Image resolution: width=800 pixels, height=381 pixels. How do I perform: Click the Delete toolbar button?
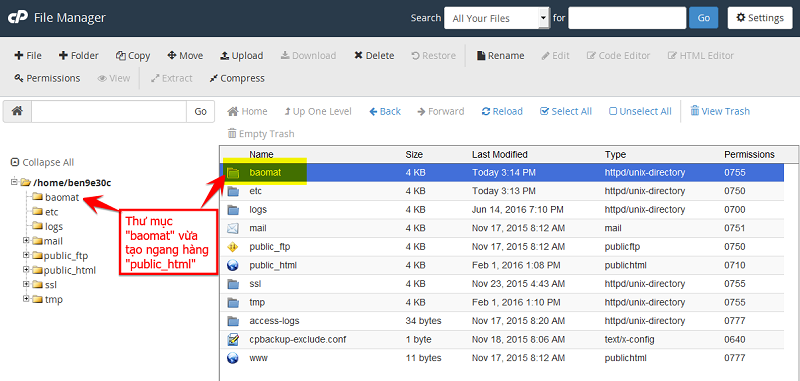tap(374, 56)
